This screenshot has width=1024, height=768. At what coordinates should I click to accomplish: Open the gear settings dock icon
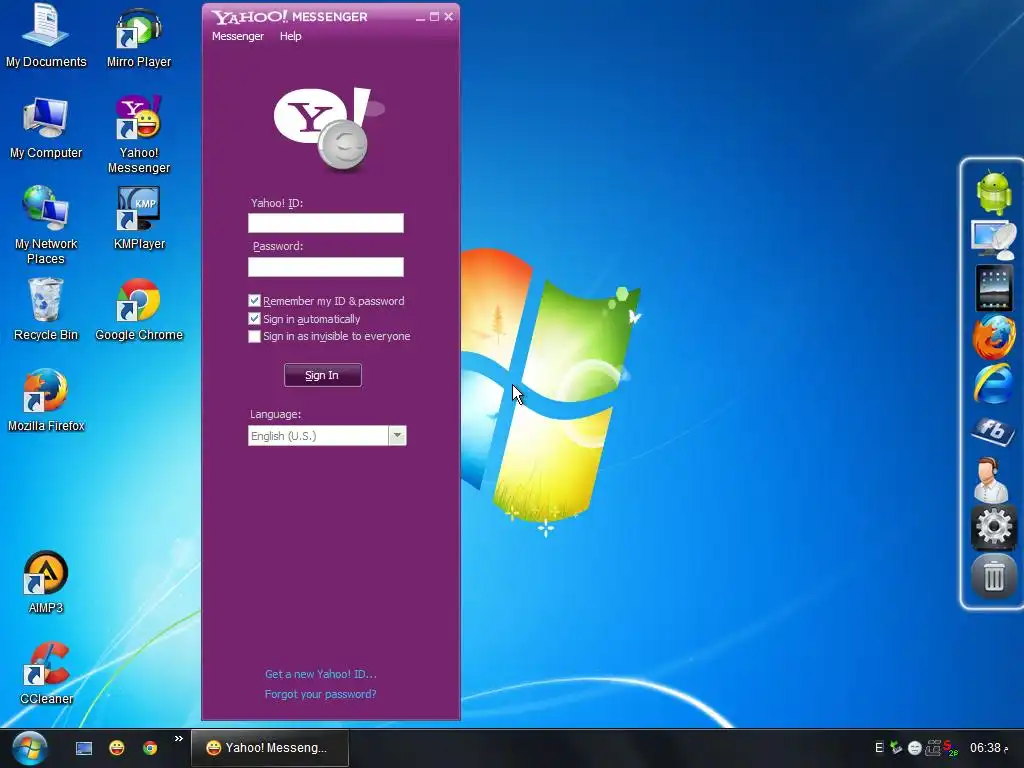993,527
